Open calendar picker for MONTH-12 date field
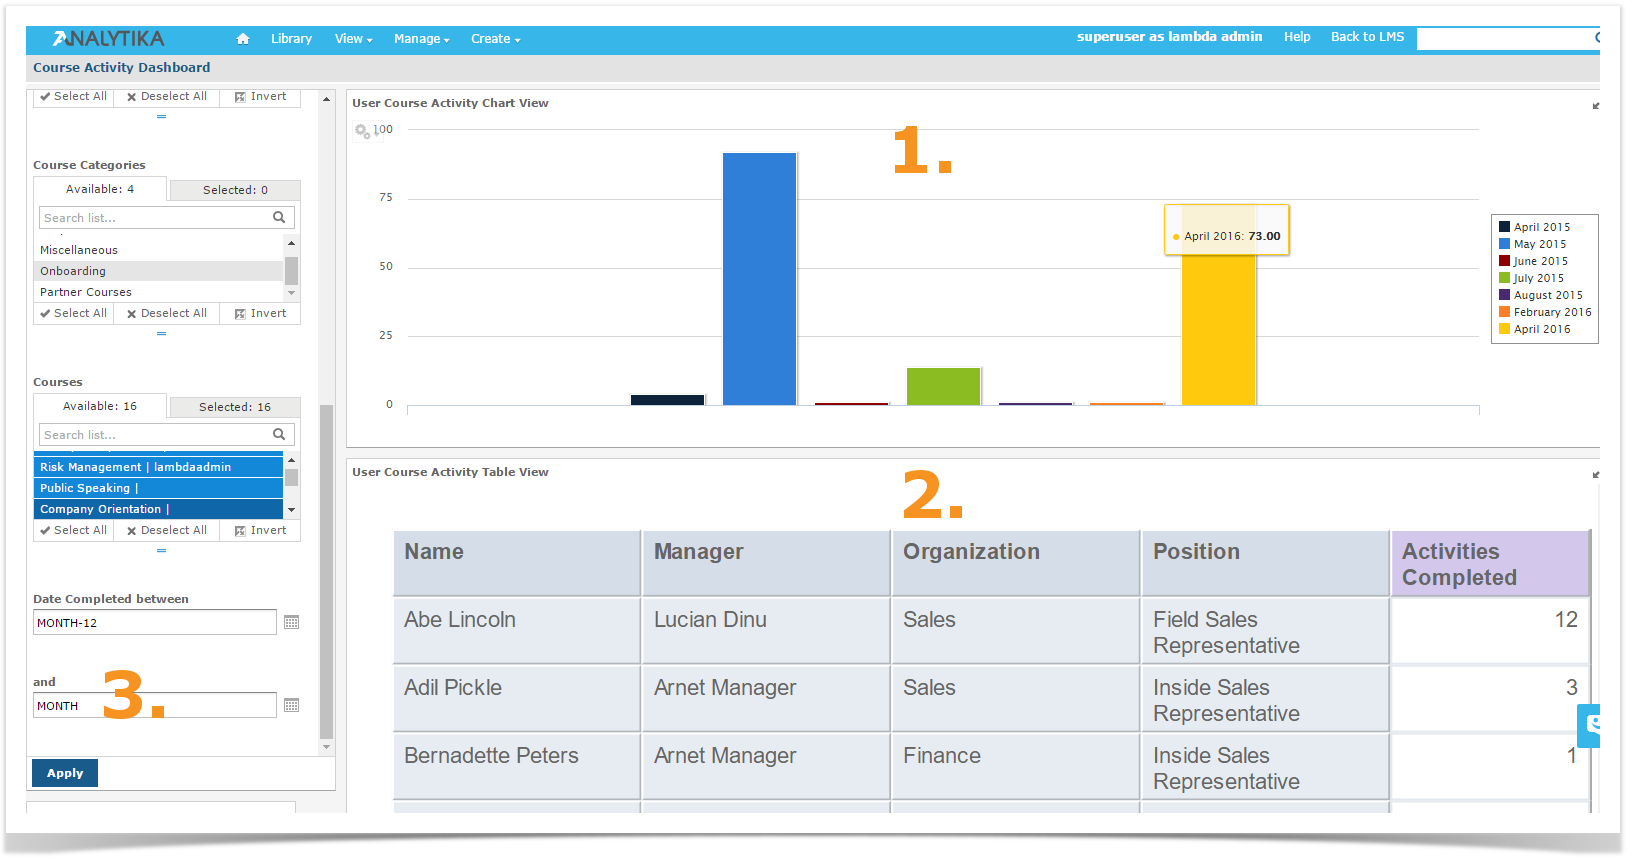Image resolution: width=1634 pixels, height=862 pixels. coord(291,623)
